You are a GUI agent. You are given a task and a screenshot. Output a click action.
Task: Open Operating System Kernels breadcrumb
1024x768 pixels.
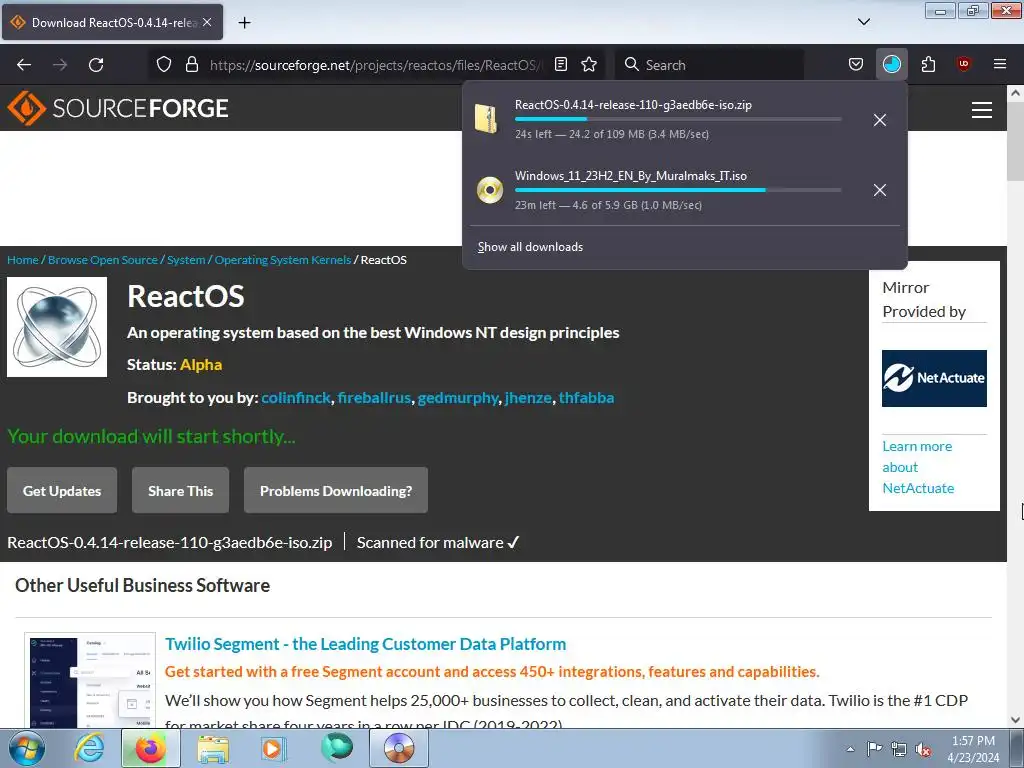283,260
